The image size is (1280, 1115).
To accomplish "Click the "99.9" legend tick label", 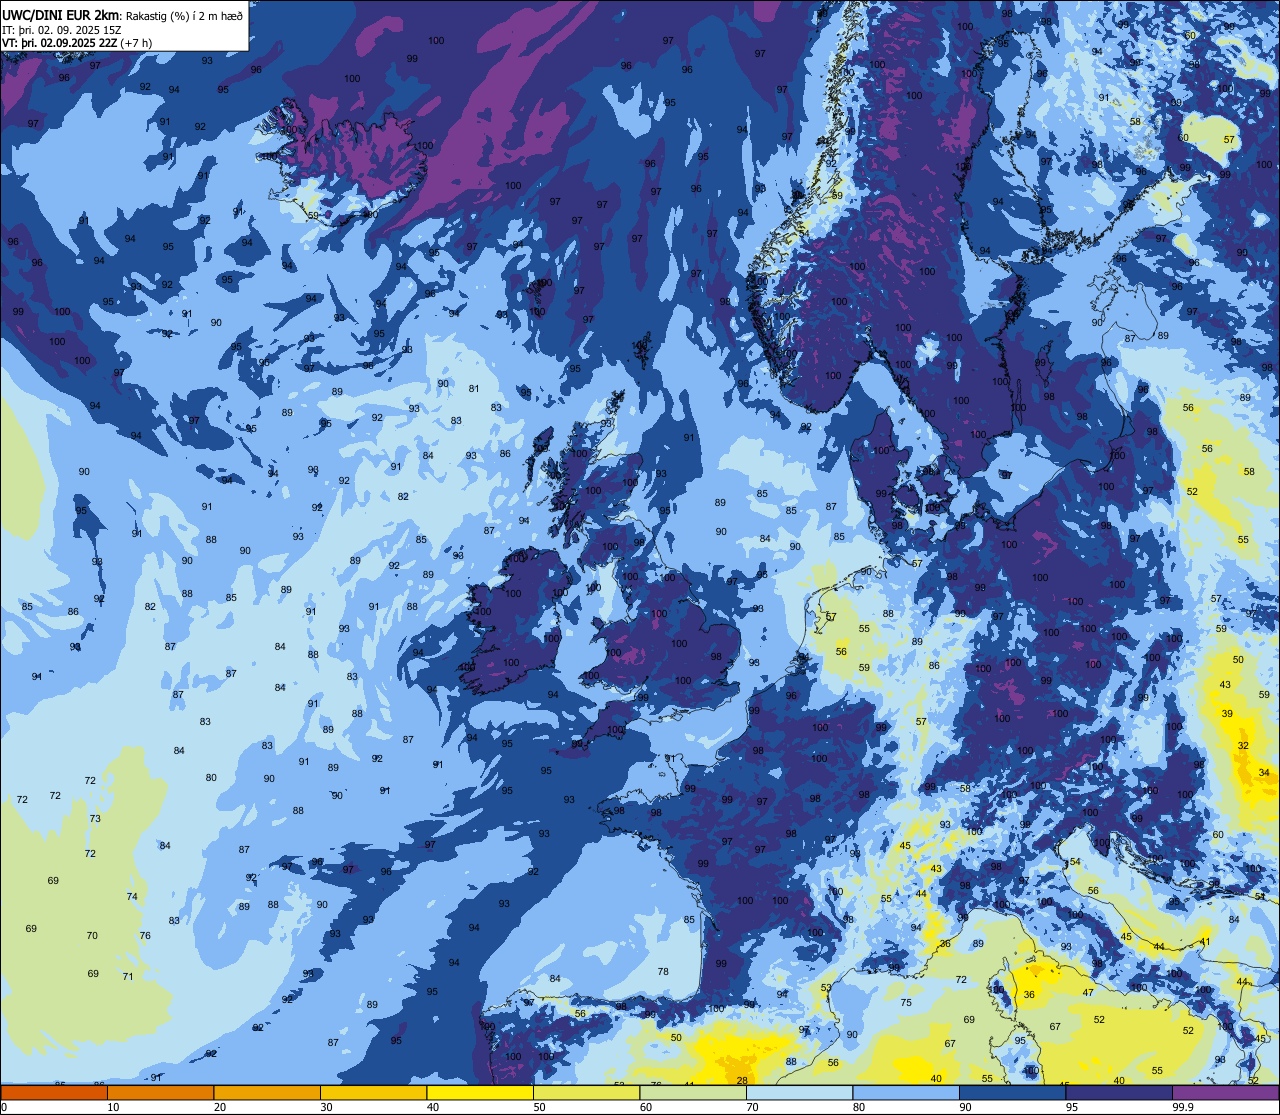I will point(1185,1107).
